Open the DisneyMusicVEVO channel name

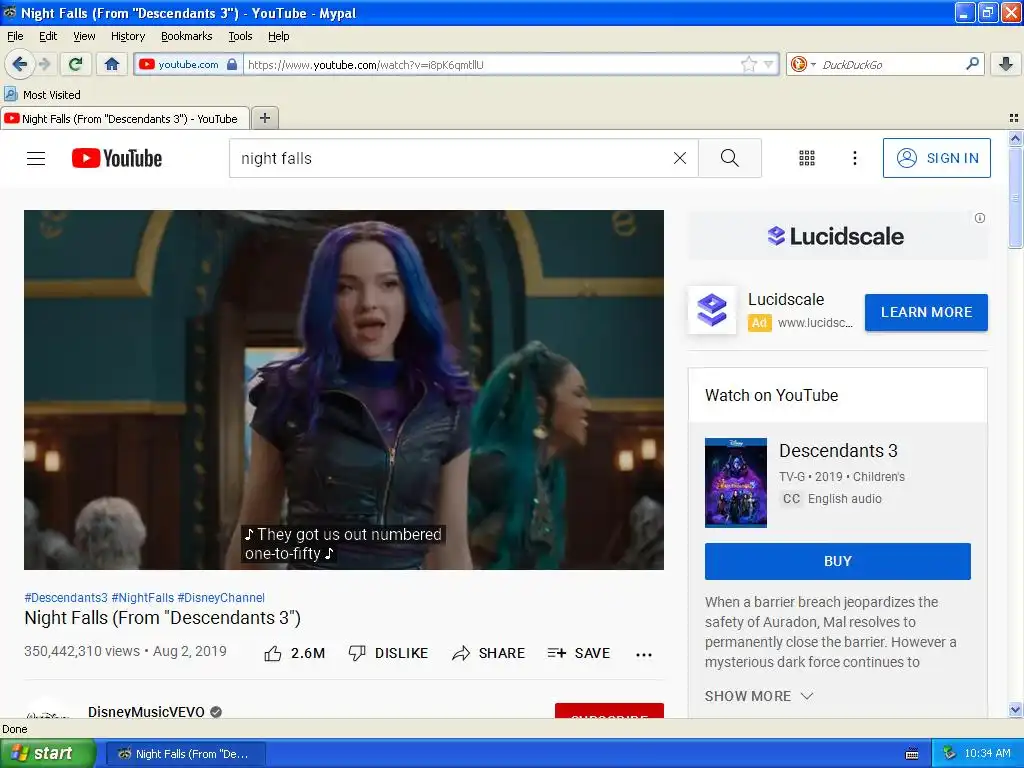146,711
